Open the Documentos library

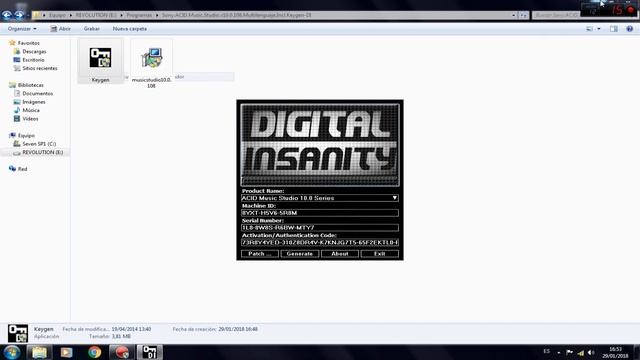[x=37, y=93]
